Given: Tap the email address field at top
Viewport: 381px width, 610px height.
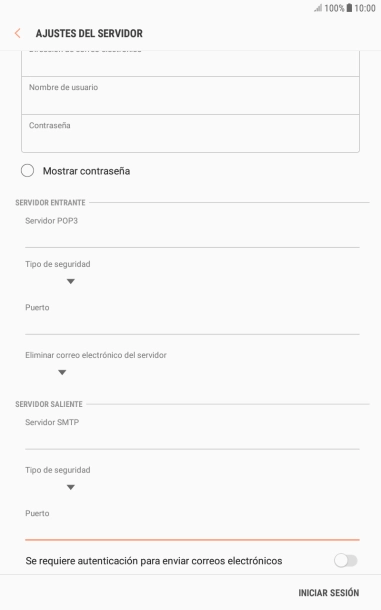Looking at the screenshot, I should (x=190, y=63).
